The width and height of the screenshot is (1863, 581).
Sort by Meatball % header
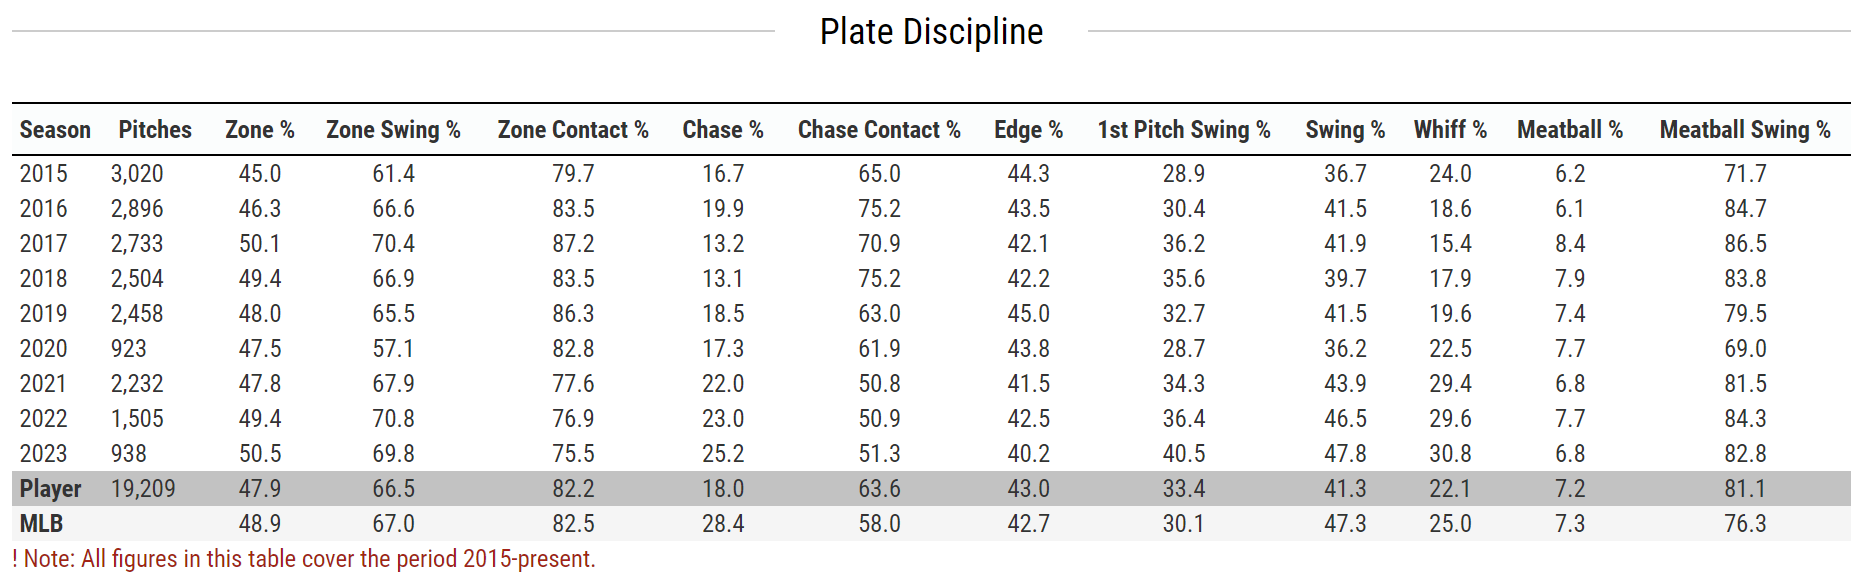pos(1570,130)
